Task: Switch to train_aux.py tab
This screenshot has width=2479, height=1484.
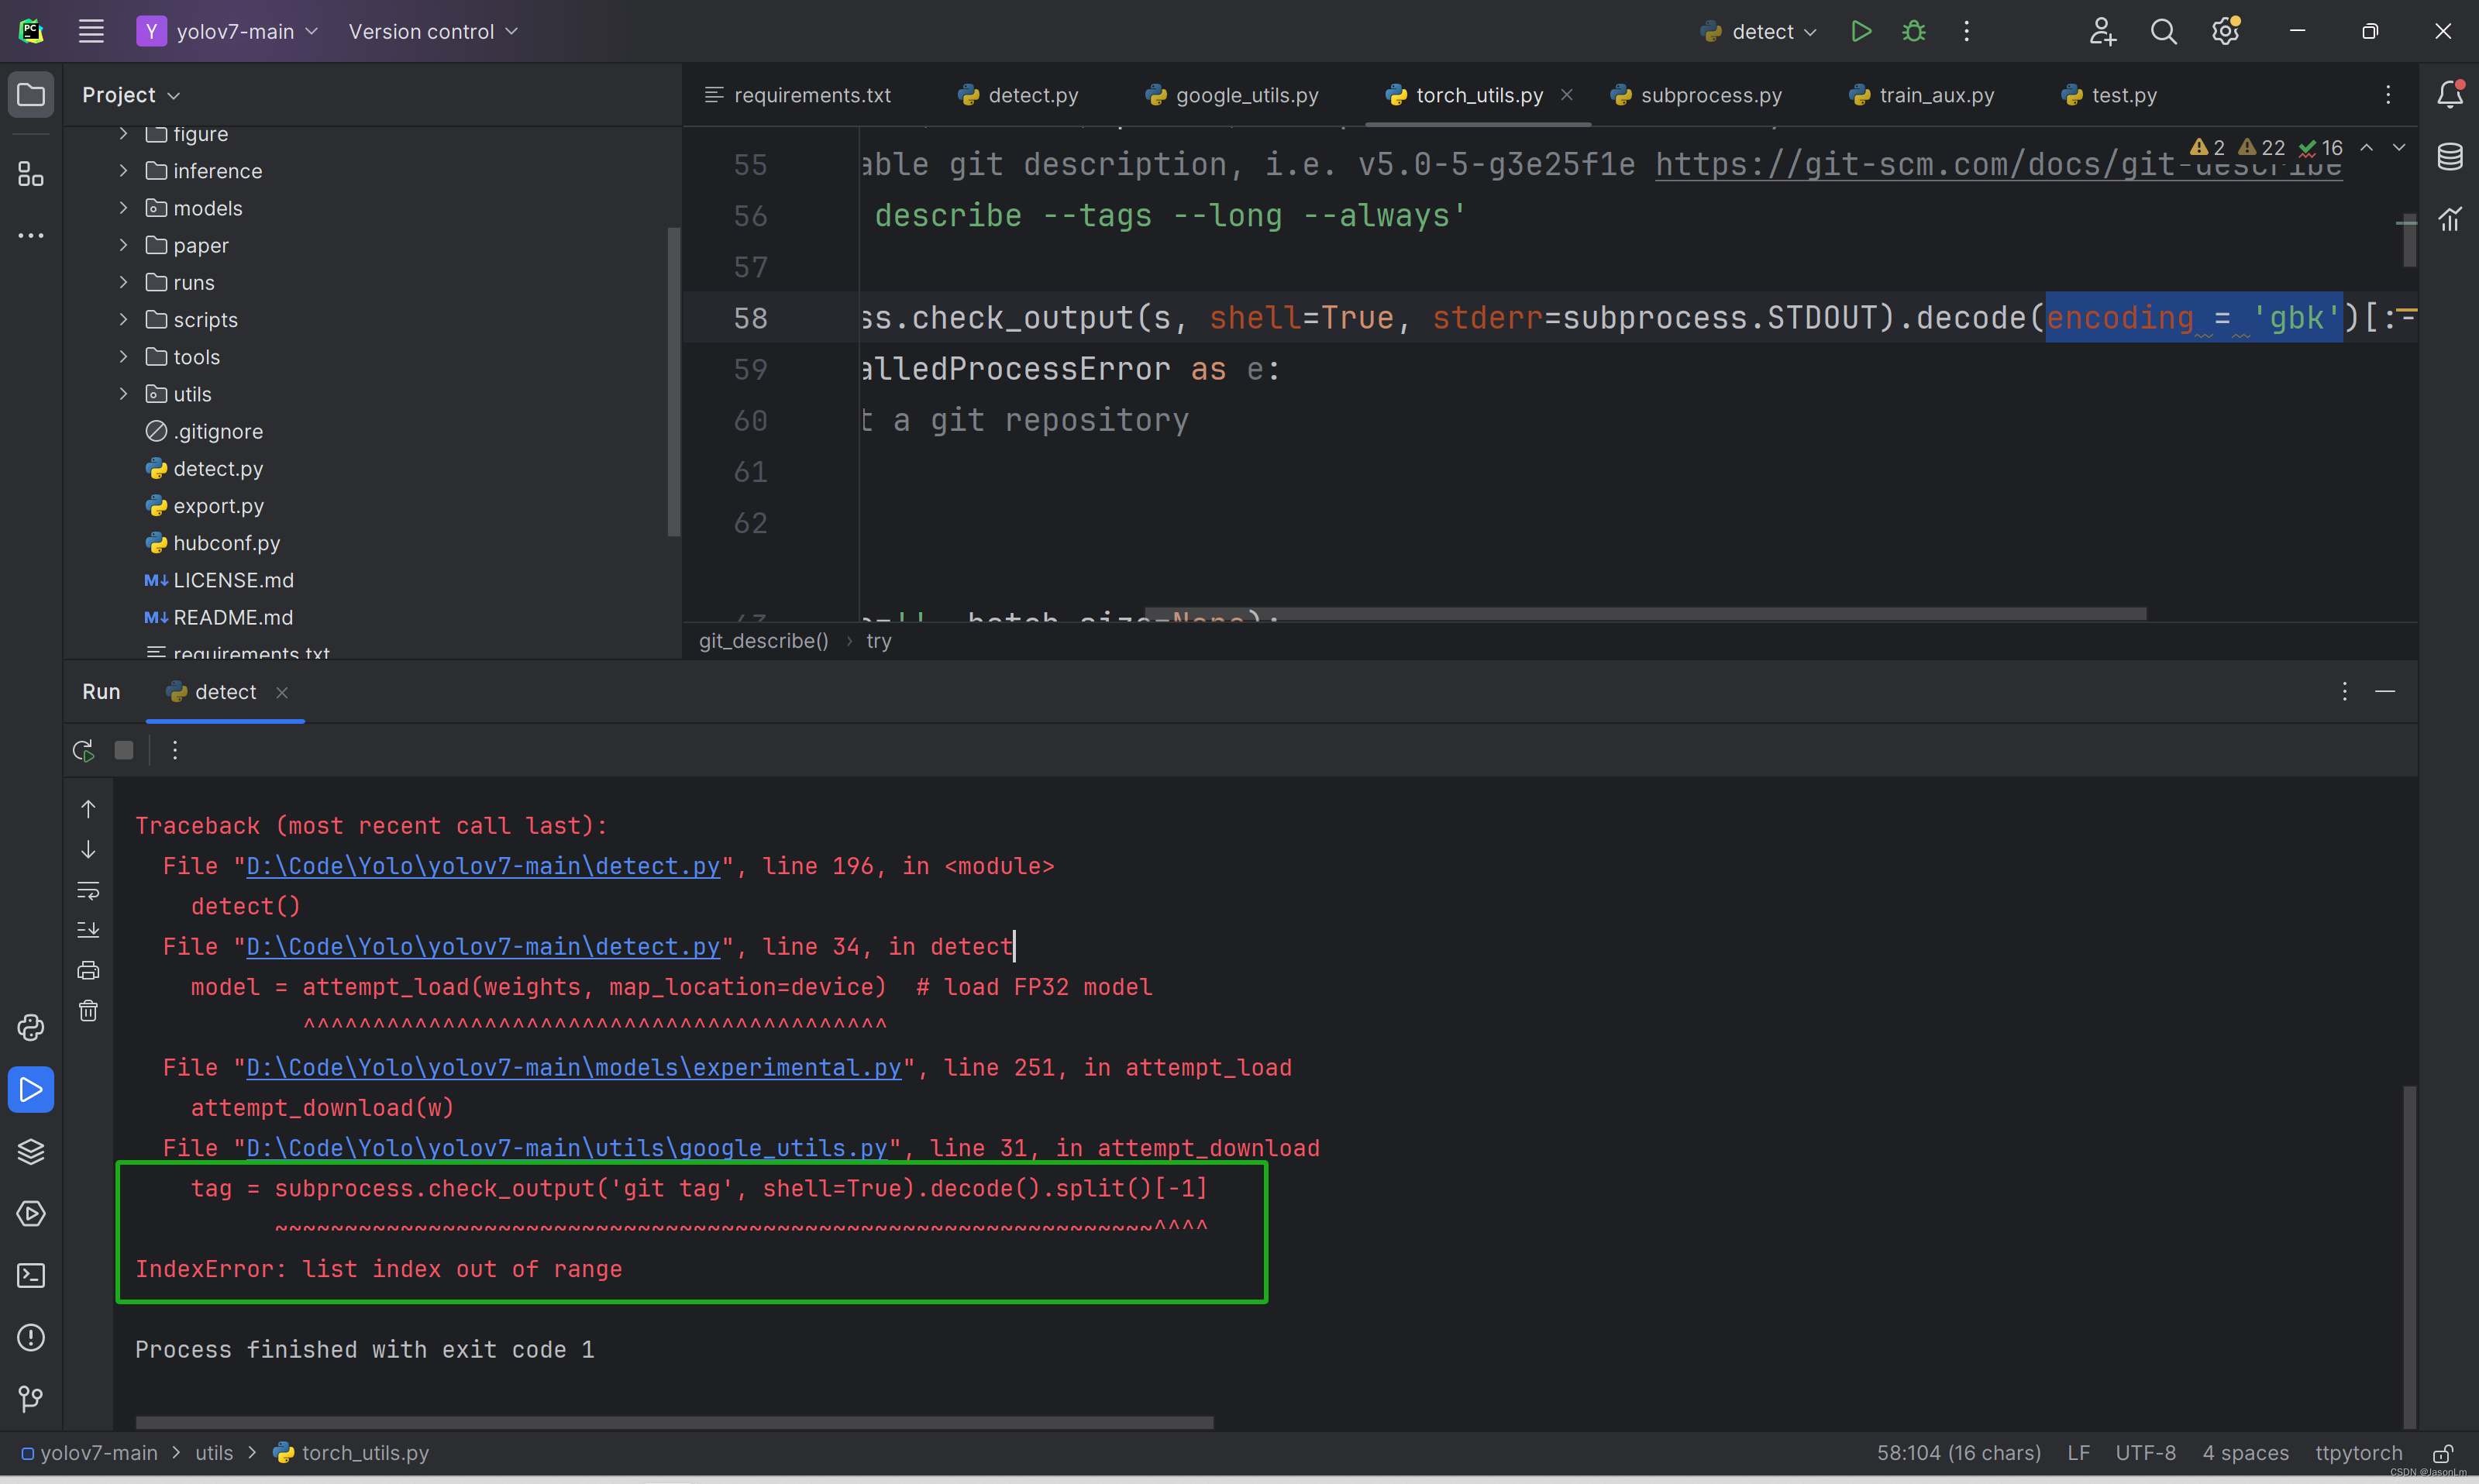Action: click(x=1922, y=95)
